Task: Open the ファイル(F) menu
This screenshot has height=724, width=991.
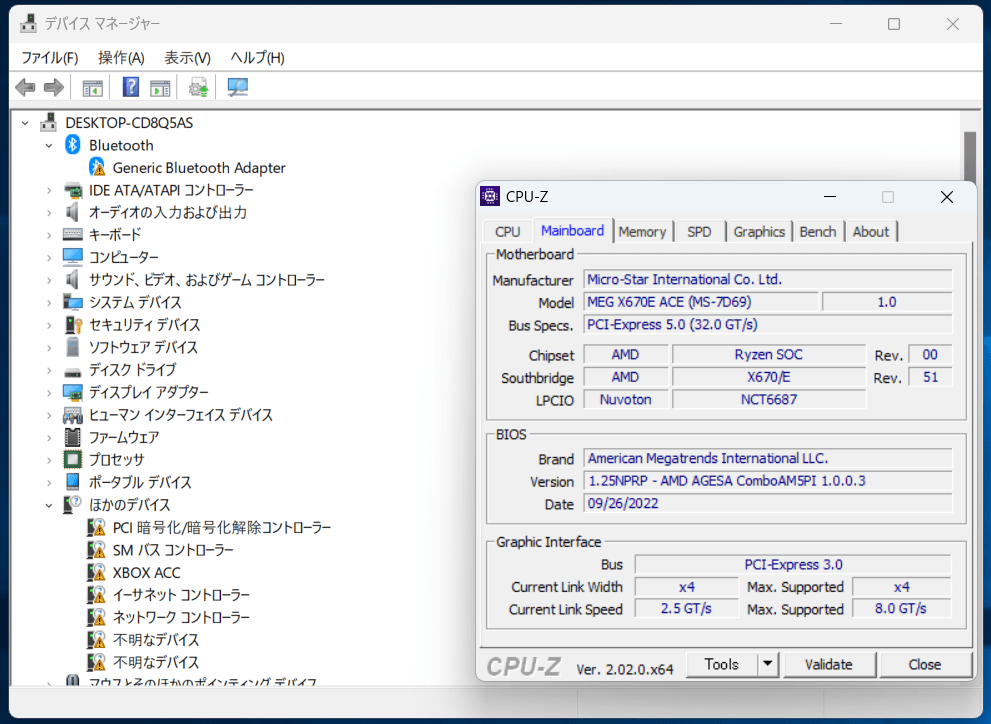Action: (x=50, y=58)
